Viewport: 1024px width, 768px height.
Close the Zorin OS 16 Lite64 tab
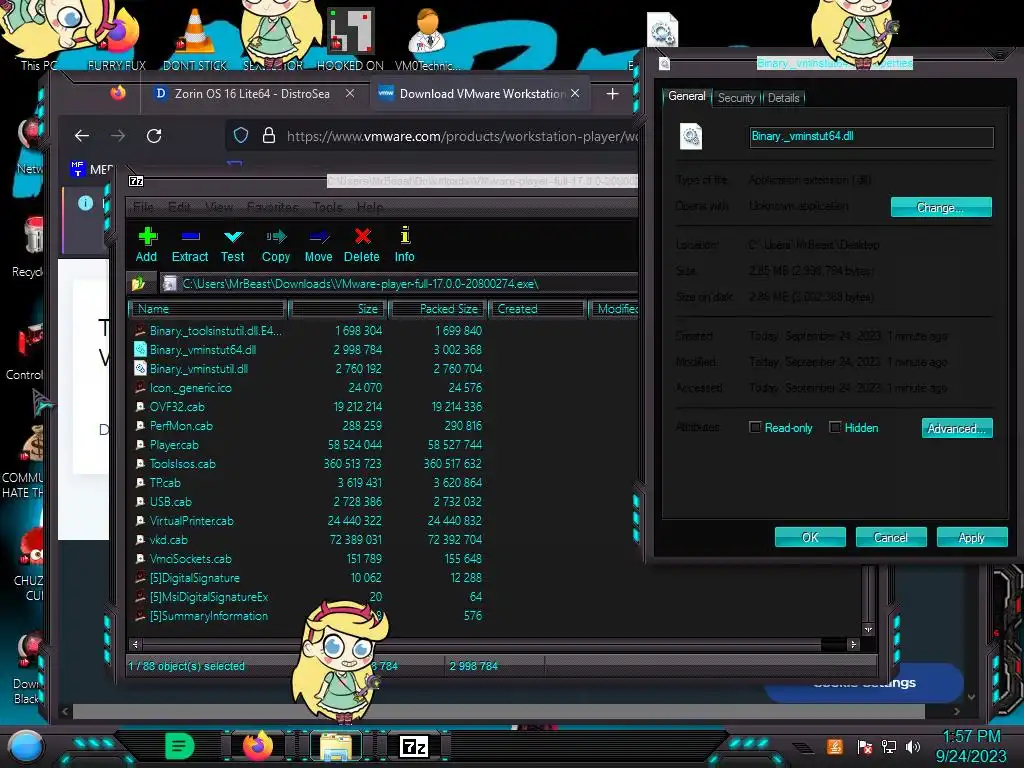coord(350,93)
